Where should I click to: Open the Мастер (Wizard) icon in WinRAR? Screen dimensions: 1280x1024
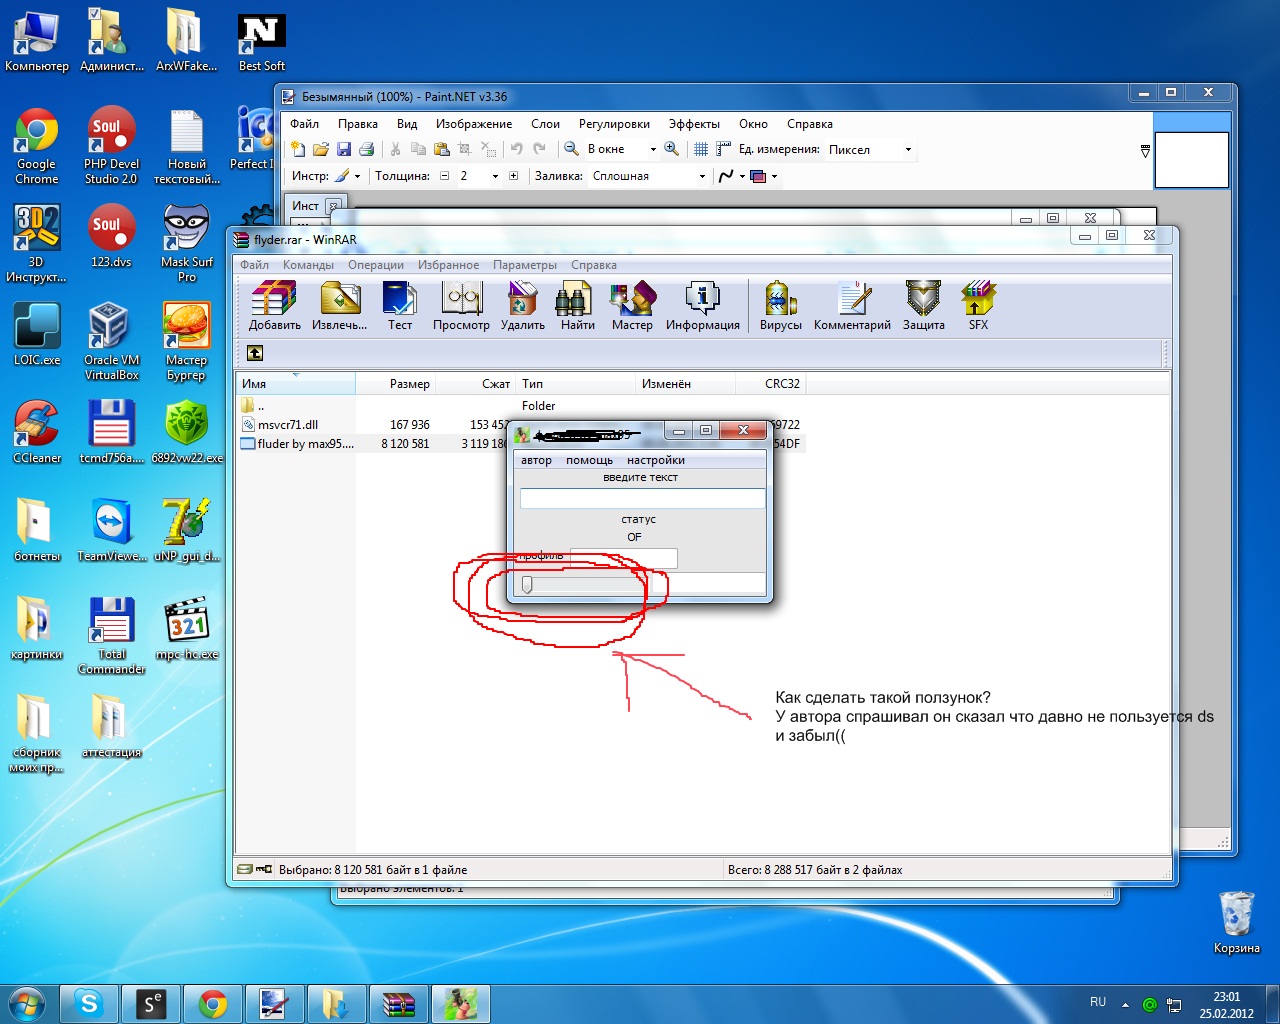632,304
